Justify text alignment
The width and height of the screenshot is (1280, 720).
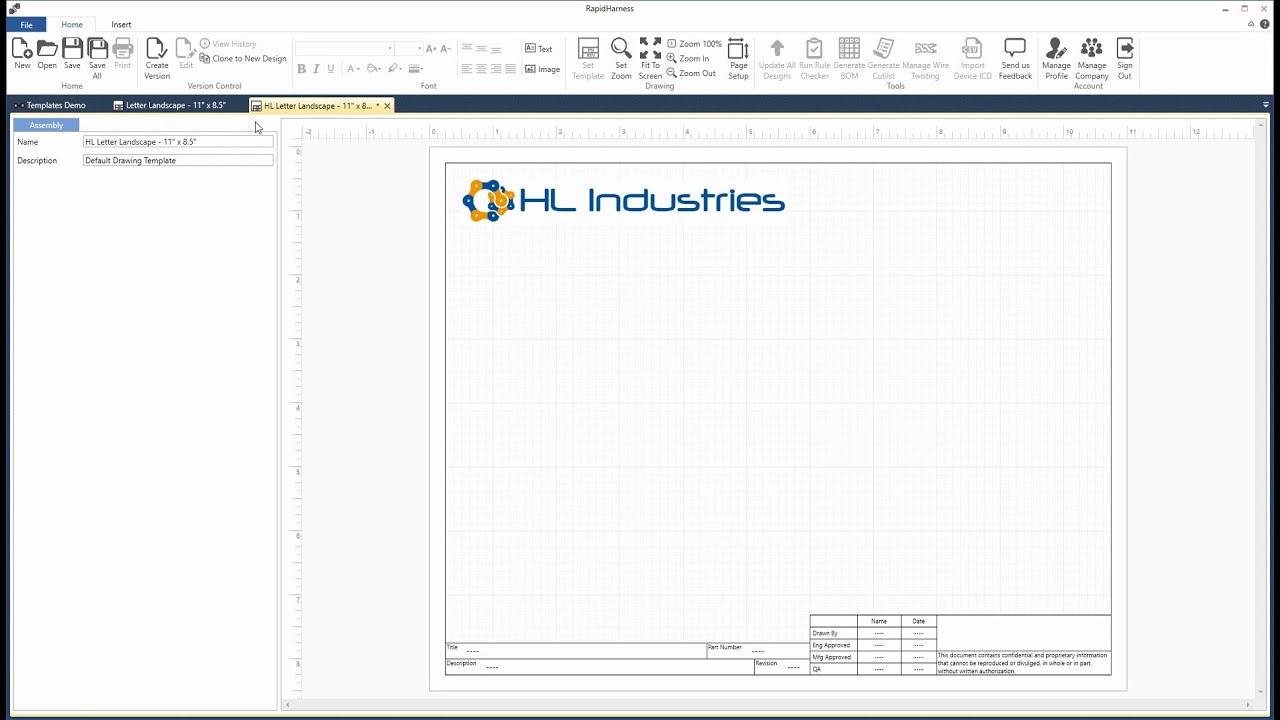click(x=511, y=69)
